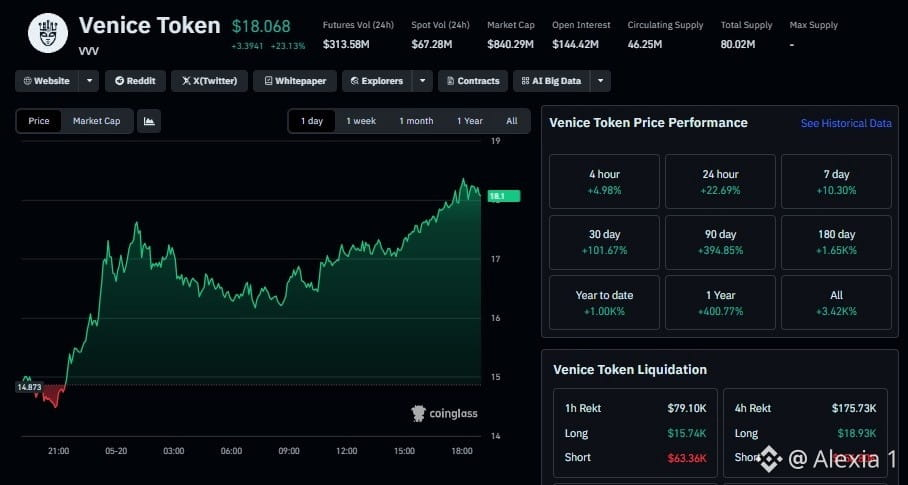Click the 24 hour performance card

(720, 182)
